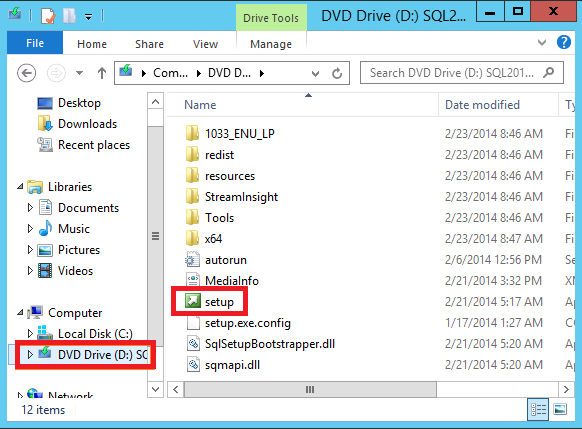
Task: Click navigation pane scroll down arrow
Action: [156, 389]
